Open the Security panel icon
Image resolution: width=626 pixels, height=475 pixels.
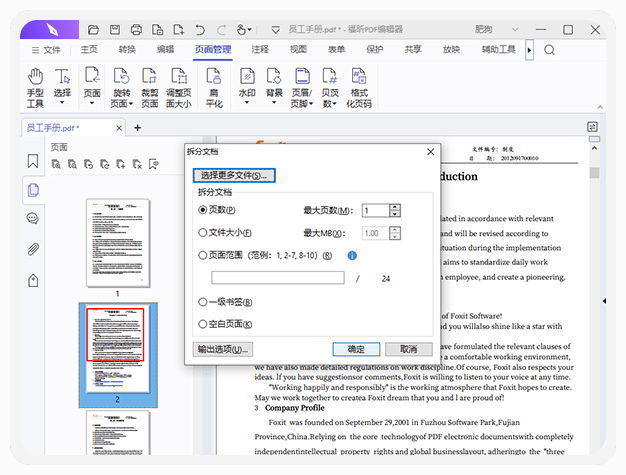coord(33,280)
